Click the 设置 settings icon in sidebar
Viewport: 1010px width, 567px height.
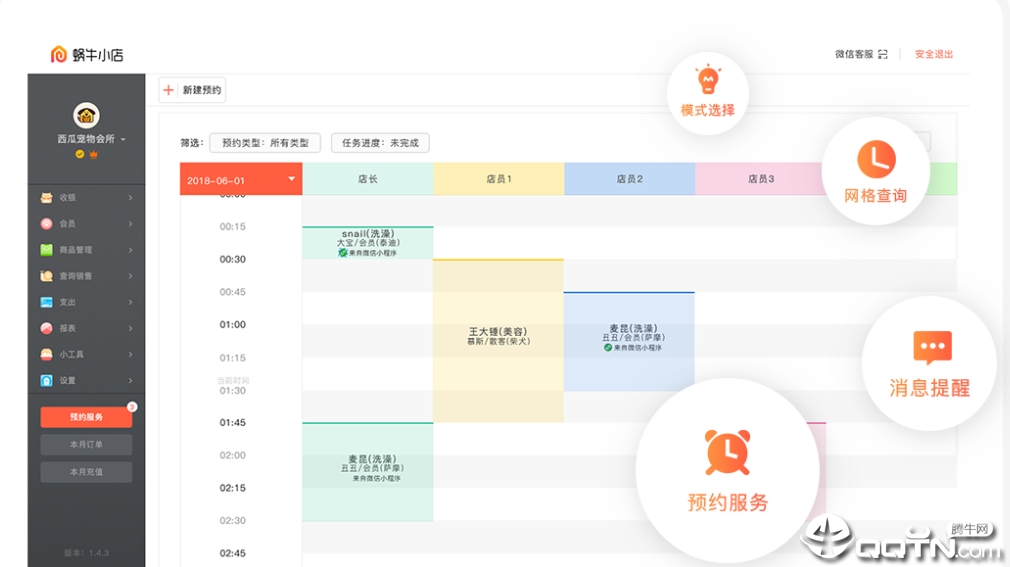pos(46,380)
